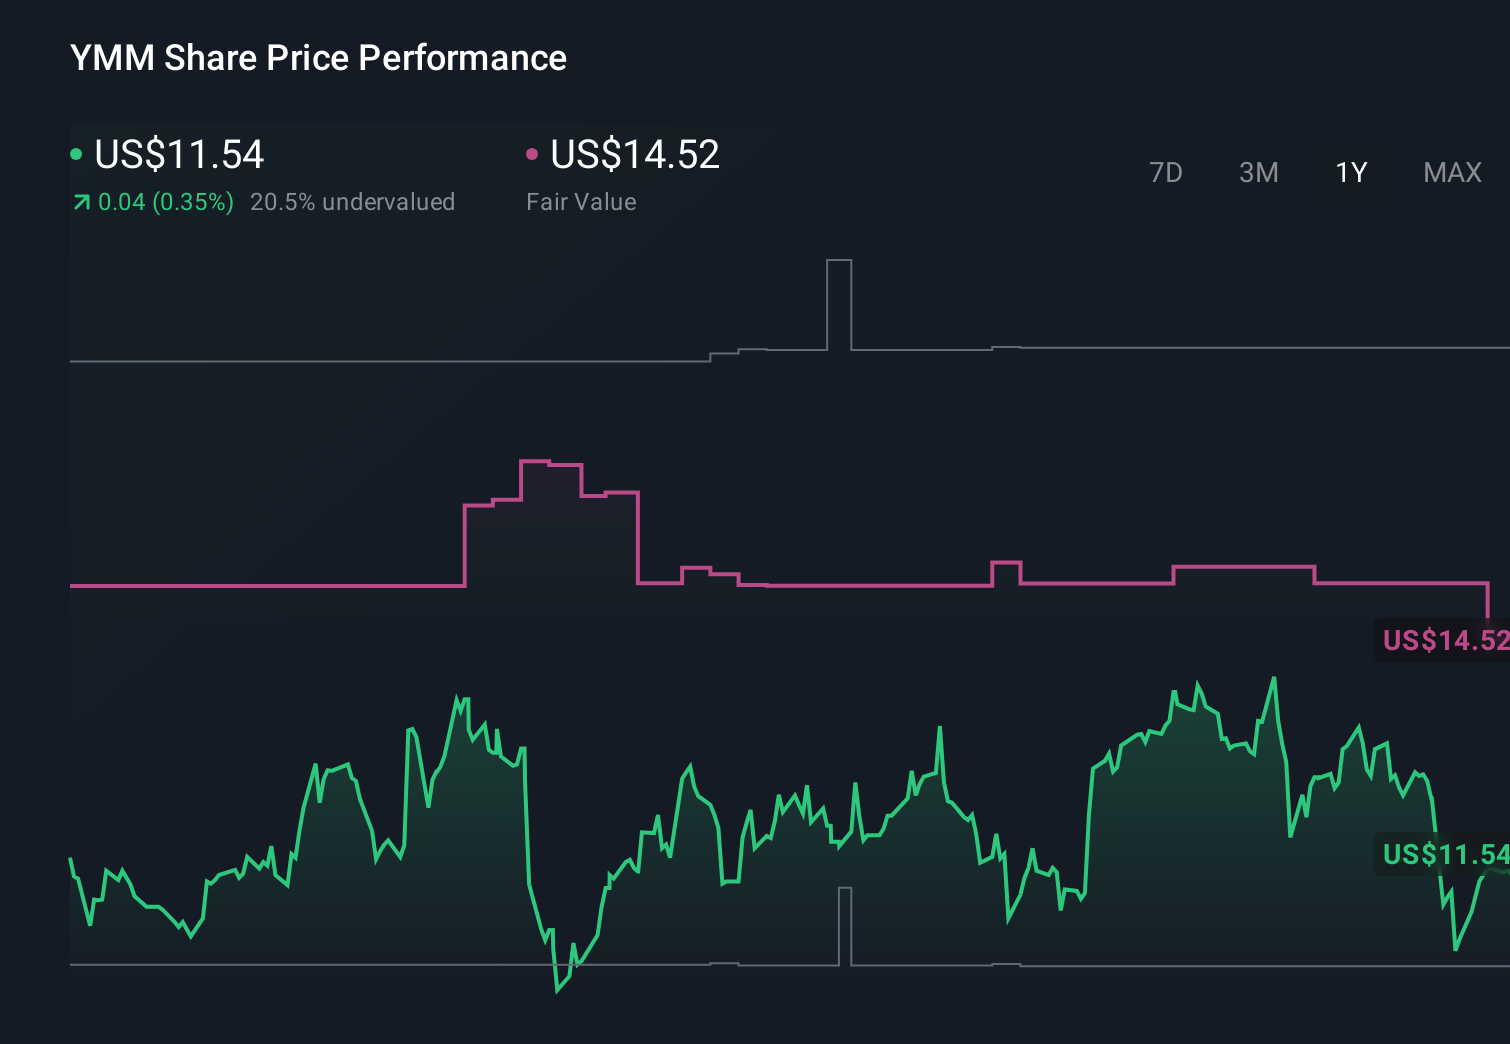Click the gray analyst estimate spike
The image size is (1510, 1044).
click(838, 300)
